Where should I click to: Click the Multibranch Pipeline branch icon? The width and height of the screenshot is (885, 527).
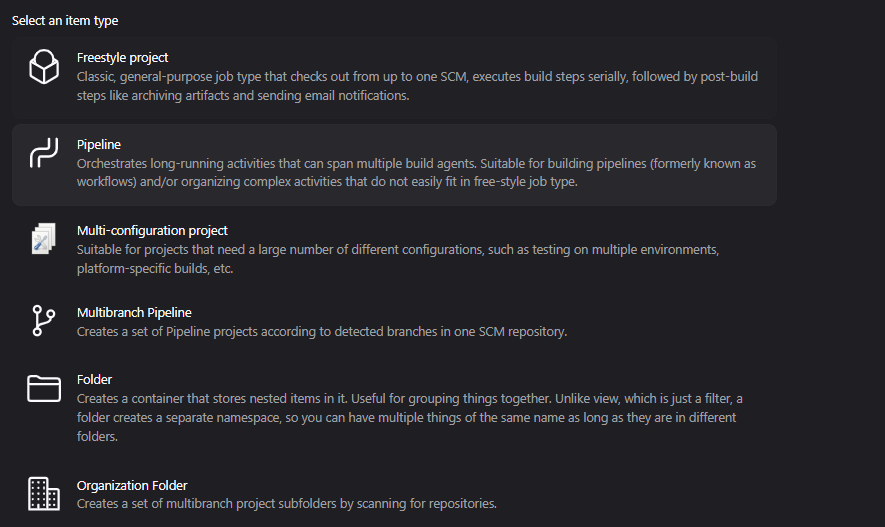(43, 320)
